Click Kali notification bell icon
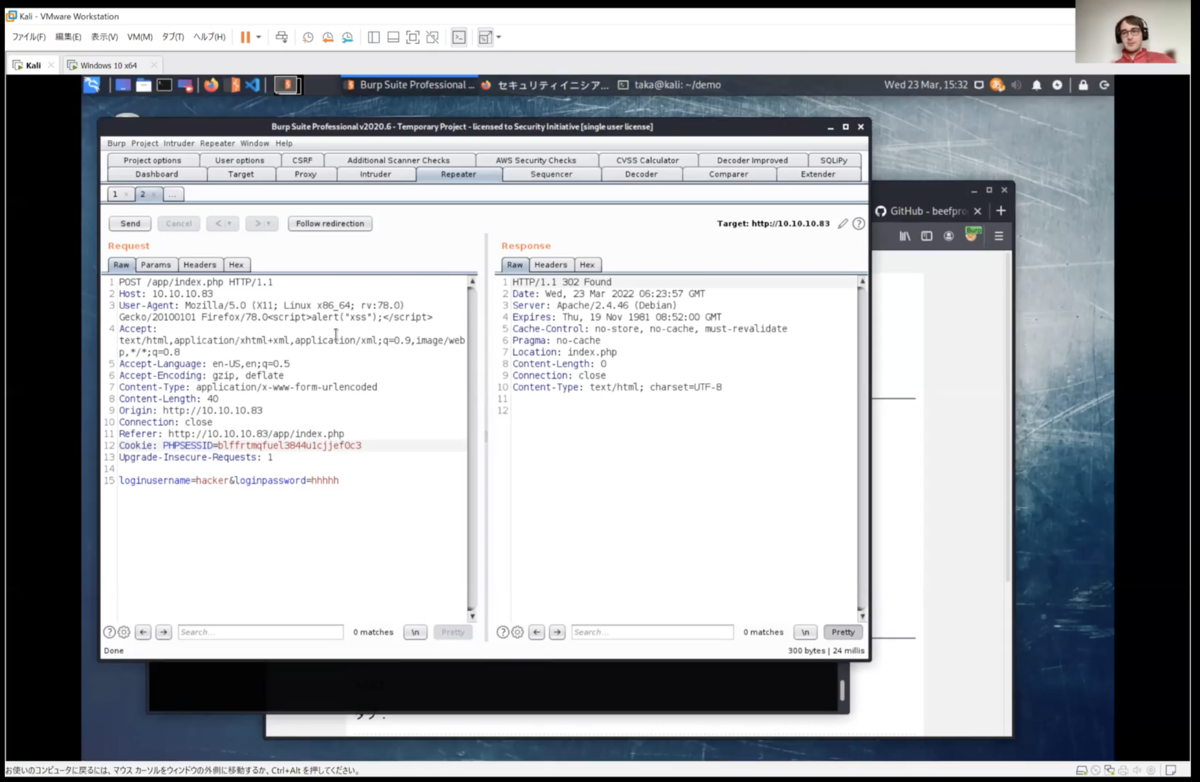 pos(1037,85)
